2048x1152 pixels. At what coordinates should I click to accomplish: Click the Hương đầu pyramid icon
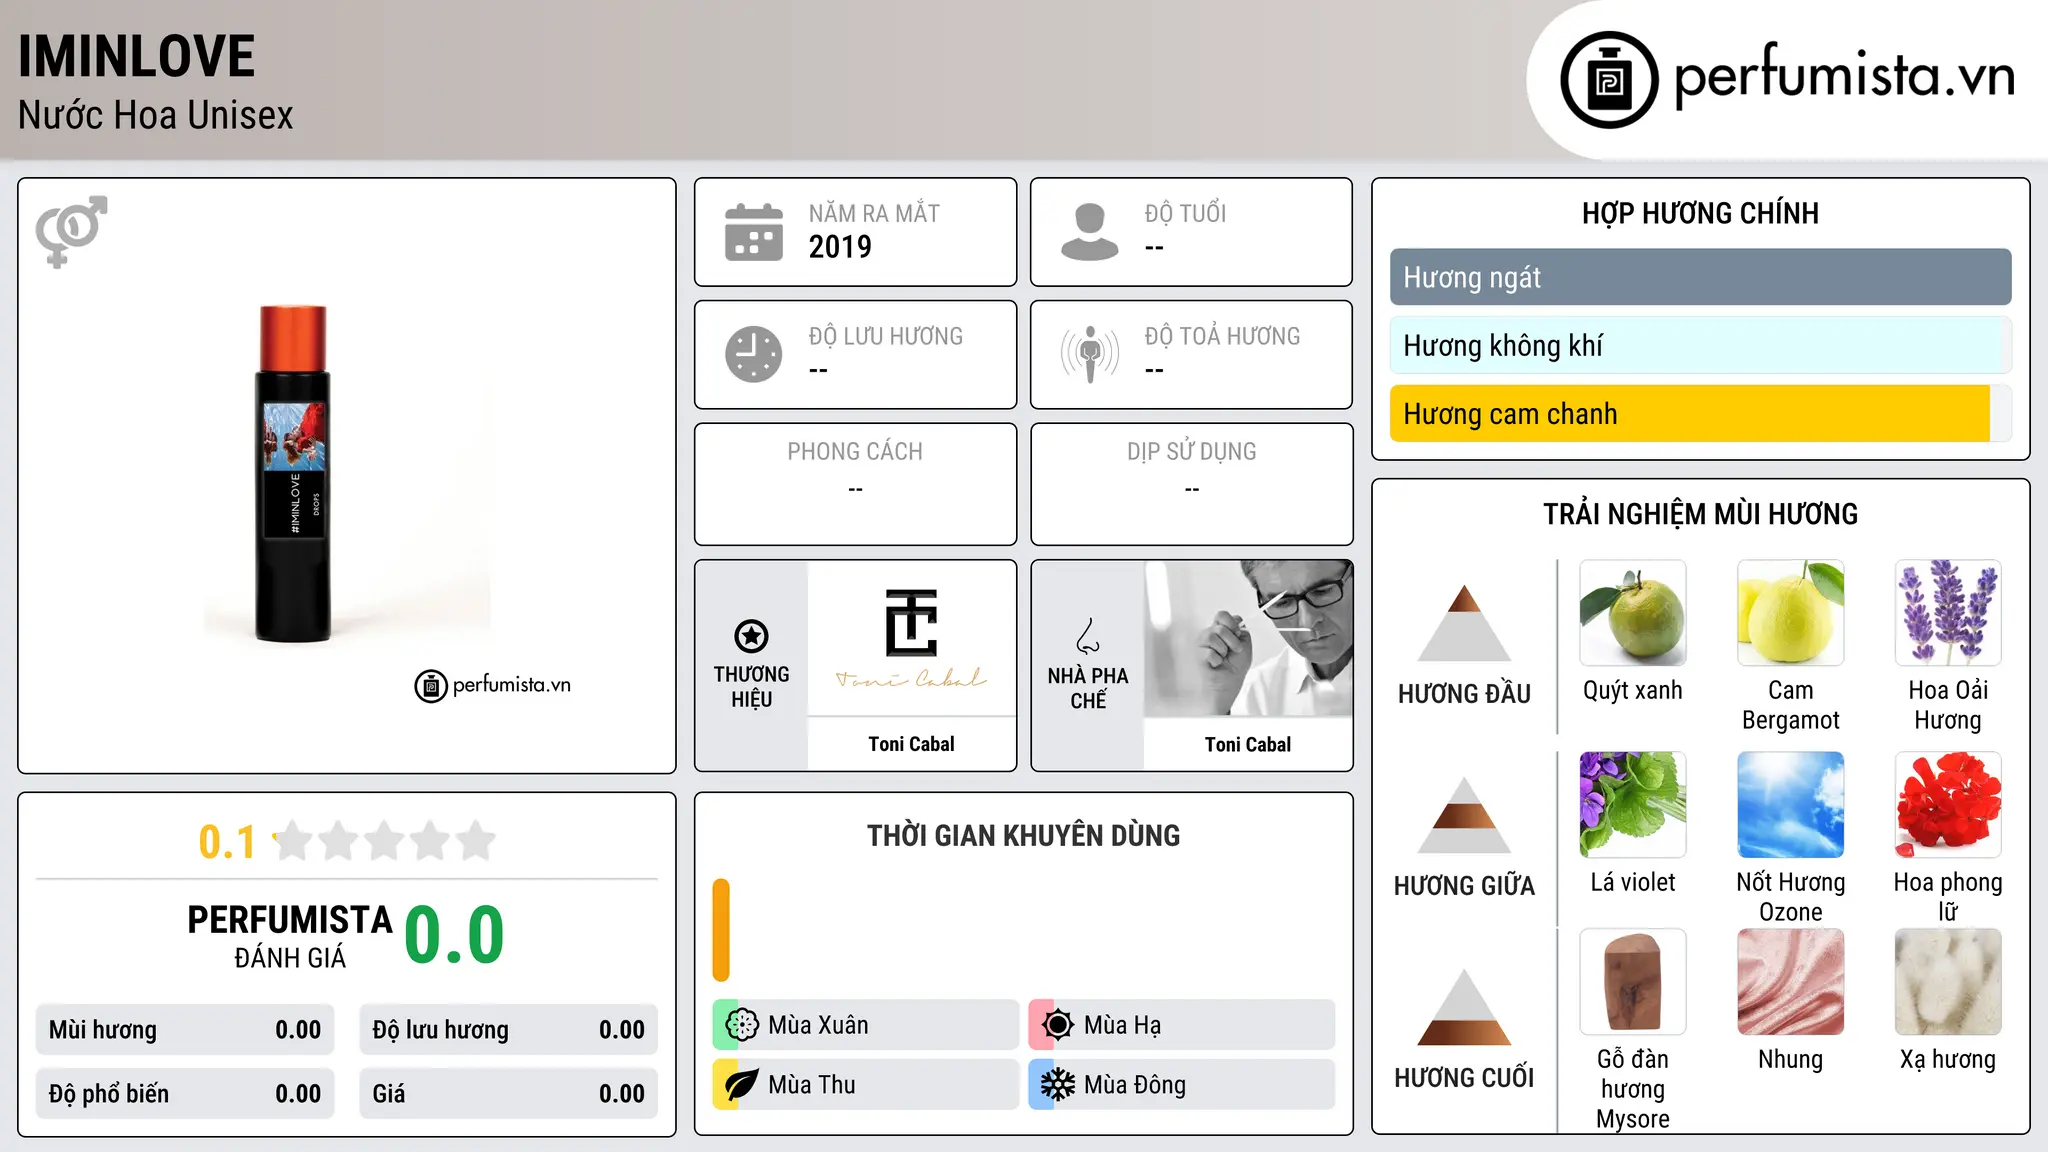1464,623
